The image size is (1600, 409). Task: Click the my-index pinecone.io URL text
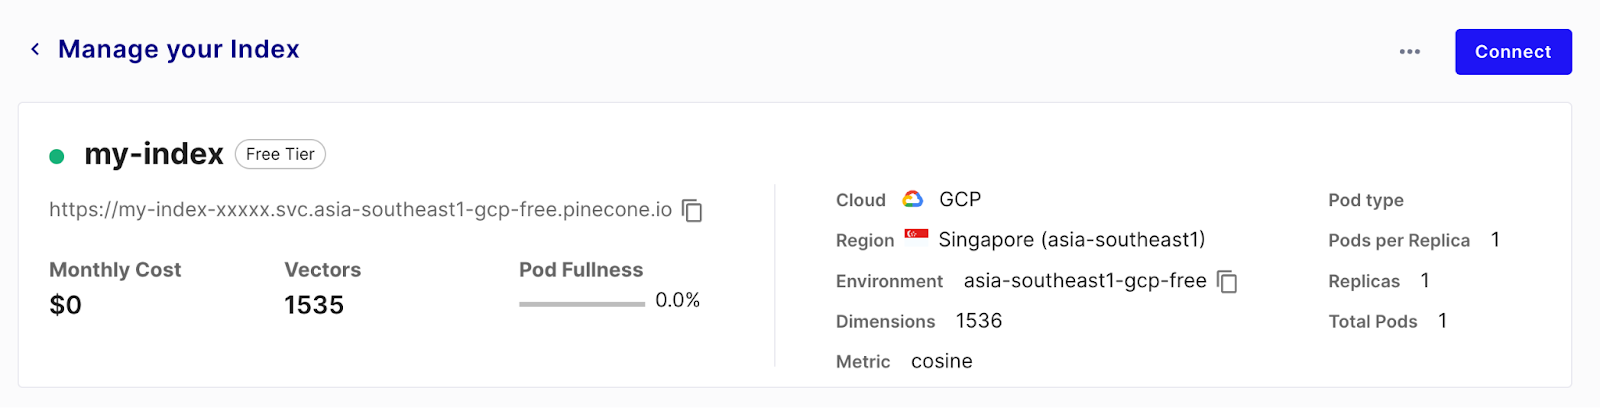pyautogui.click(x=360, y=210)
